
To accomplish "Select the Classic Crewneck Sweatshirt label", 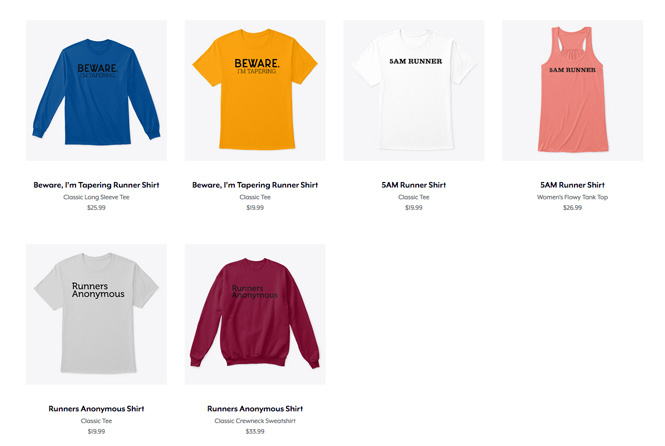I will 255,421.
